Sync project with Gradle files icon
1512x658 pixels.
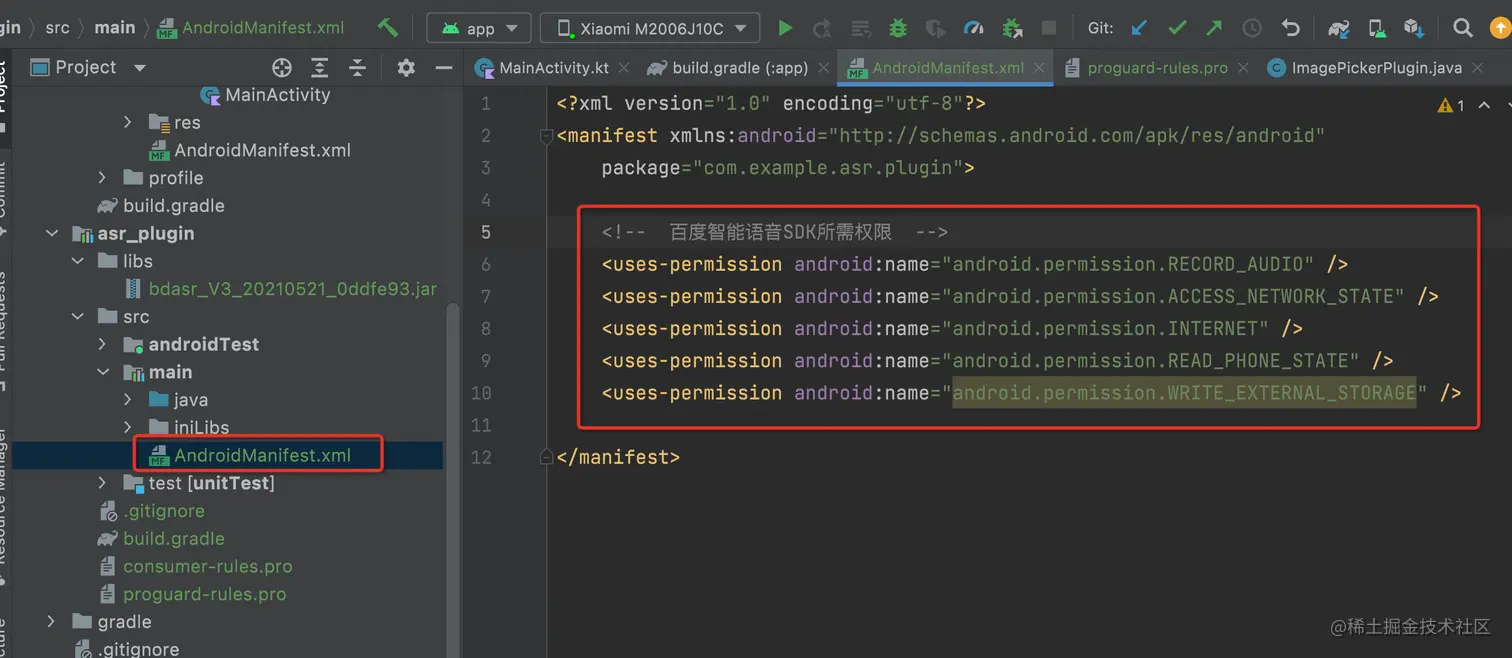[x=1339, y=28]
